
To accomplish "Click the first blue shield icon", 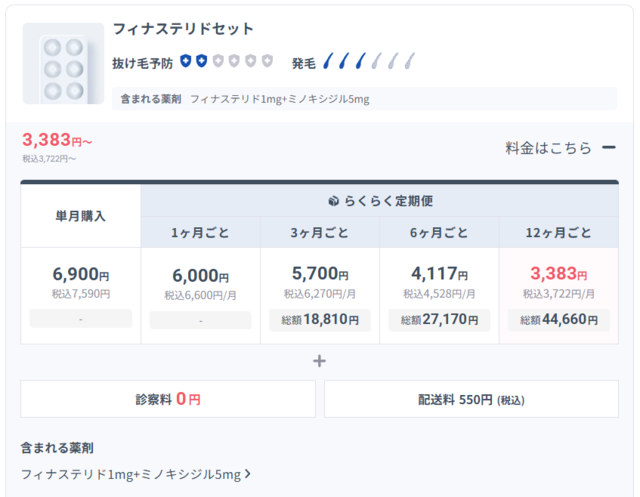I will pos(185,62).
